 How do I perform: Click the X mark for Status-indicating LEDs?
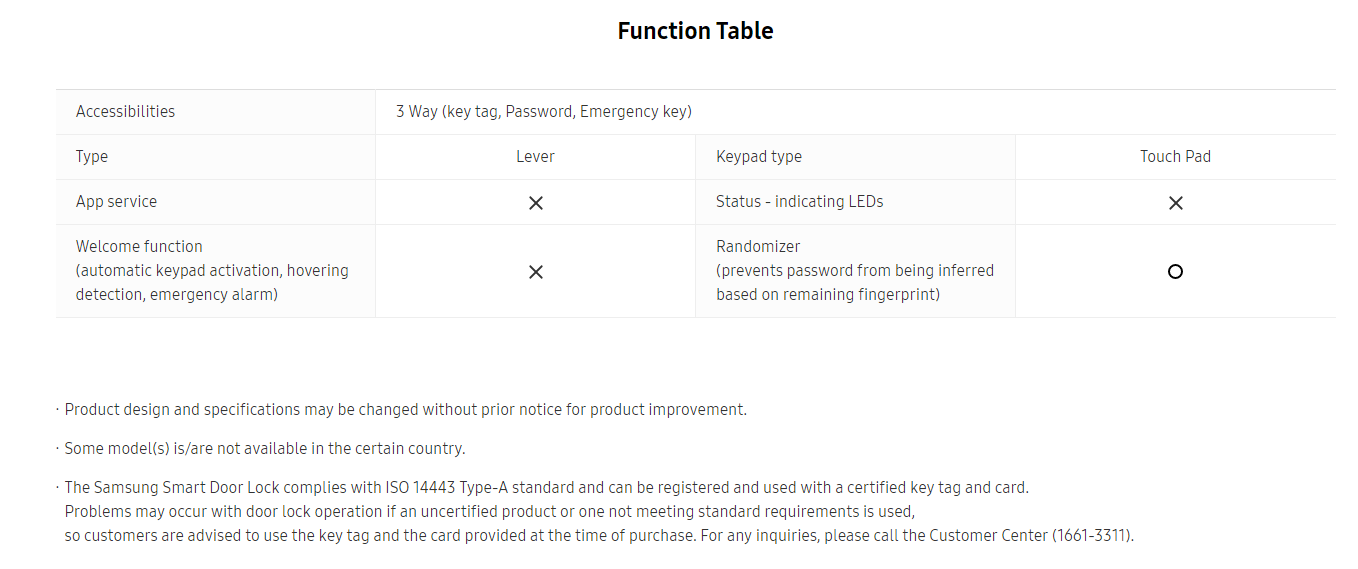(1175, 203)
